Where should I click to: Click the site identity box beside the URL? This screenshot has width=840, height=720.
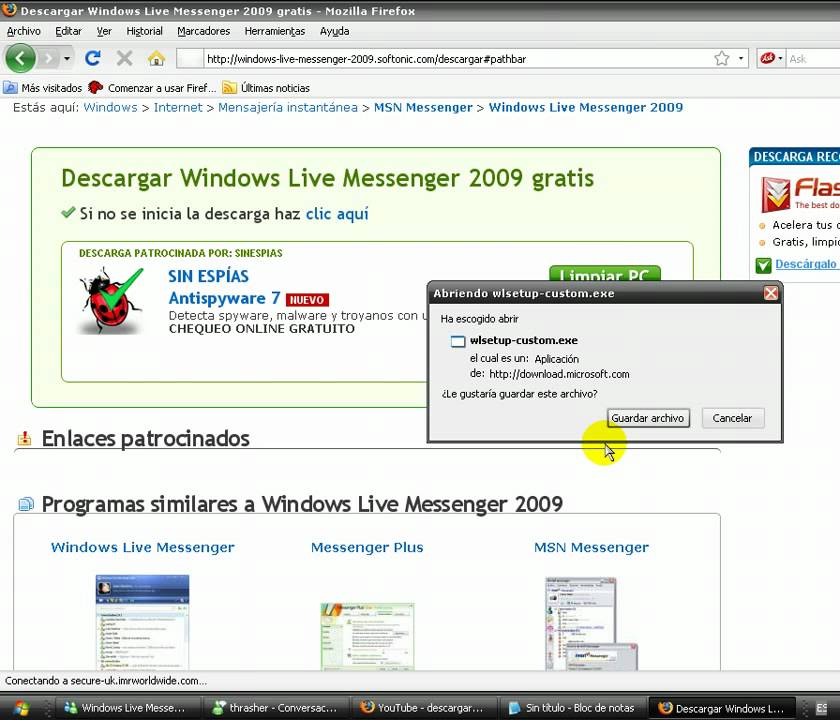tap(190, 58)
